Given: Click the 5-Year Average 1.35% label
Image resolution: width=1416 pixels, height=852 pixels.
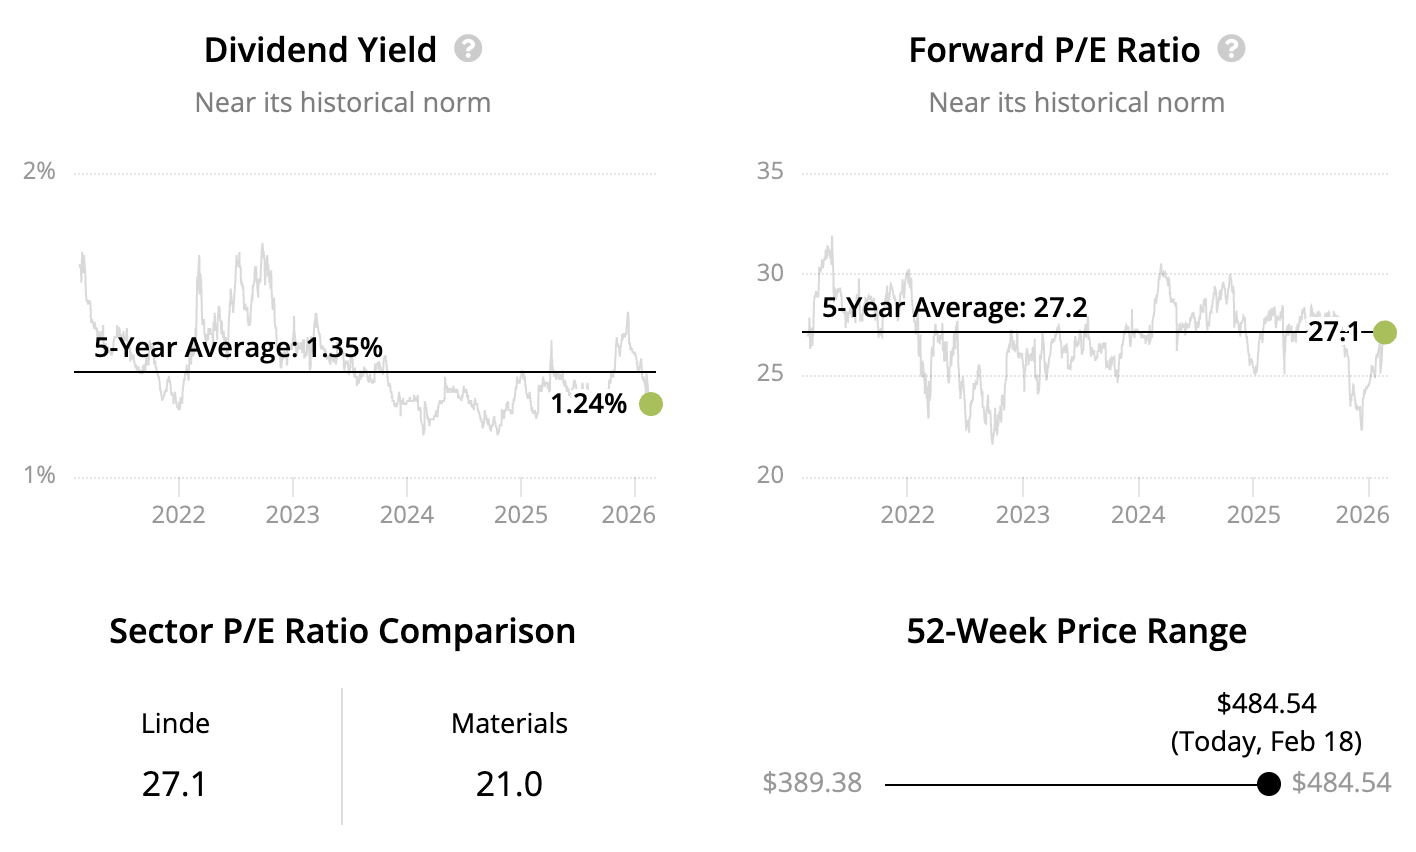Looking at the screenshot, I should [238, 348].
